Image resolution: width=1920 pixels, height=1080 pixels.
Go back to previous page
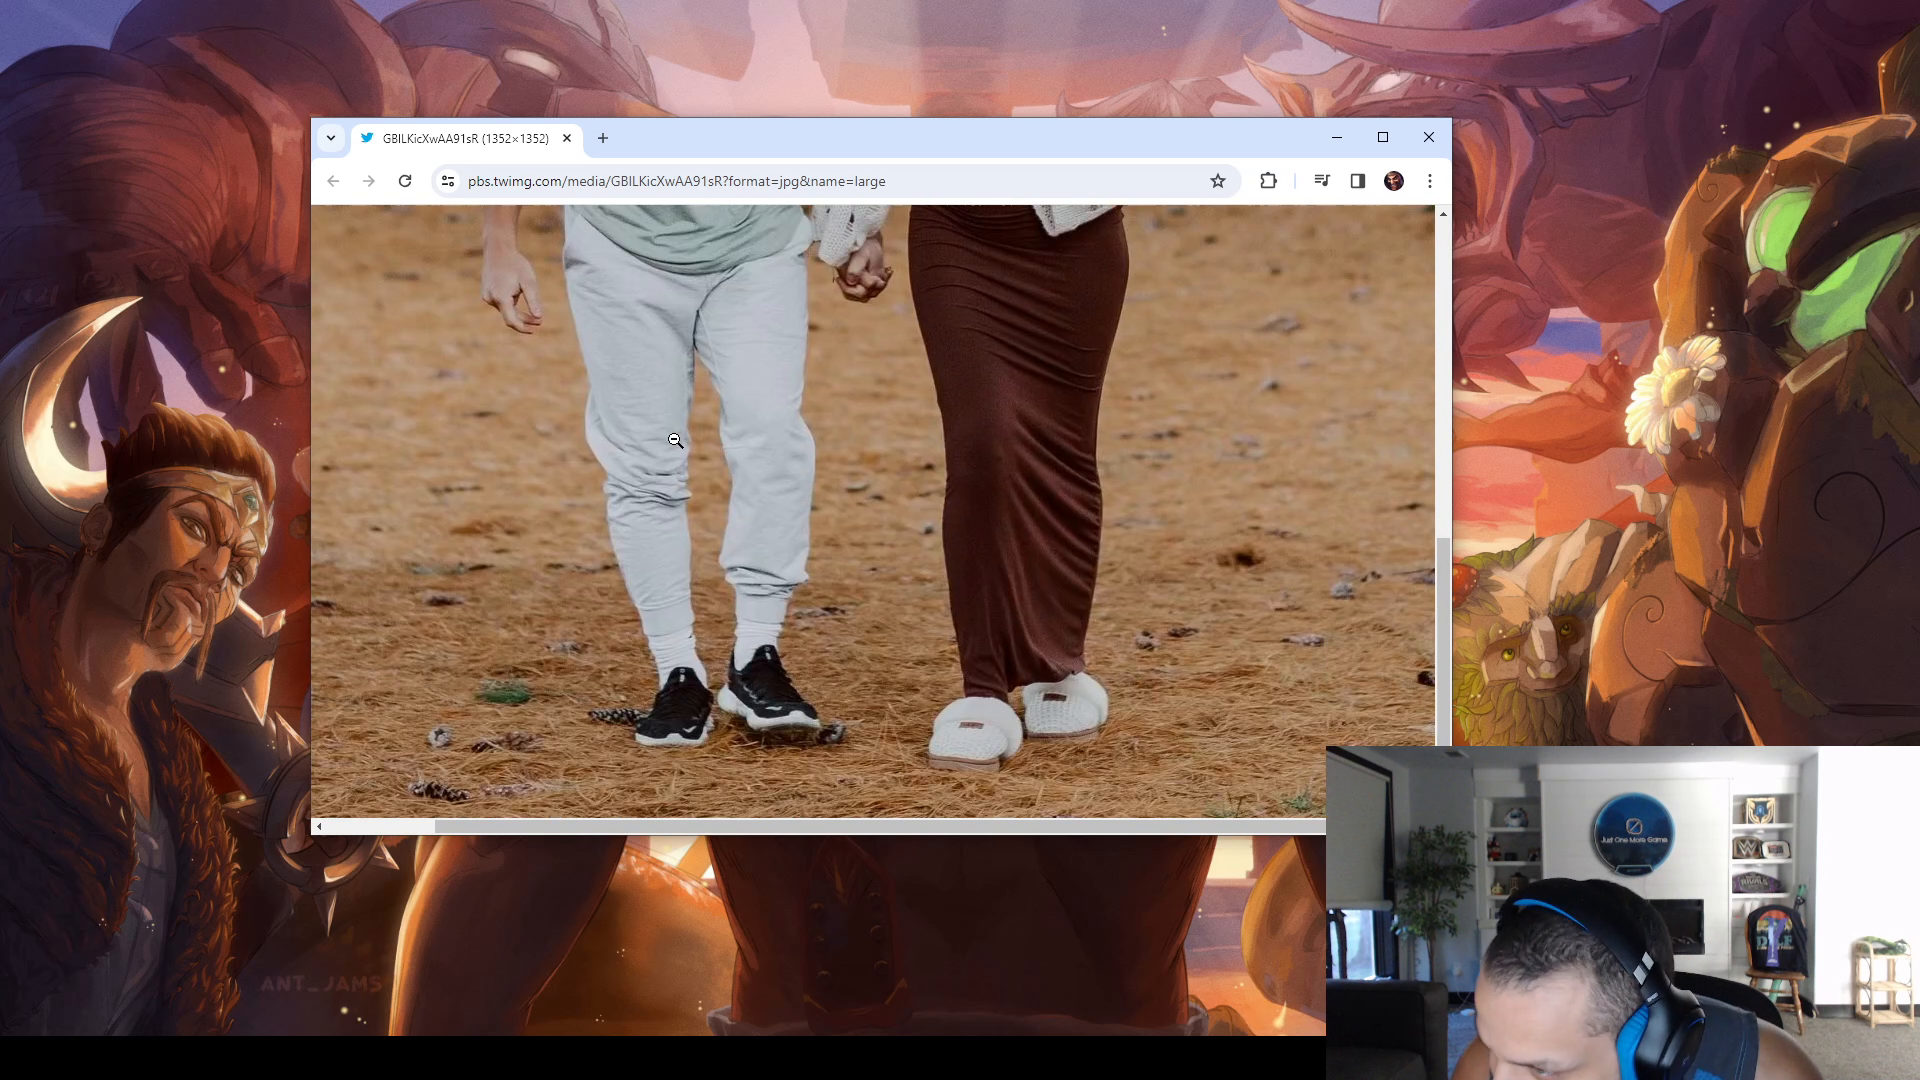[x=333, y=181]
